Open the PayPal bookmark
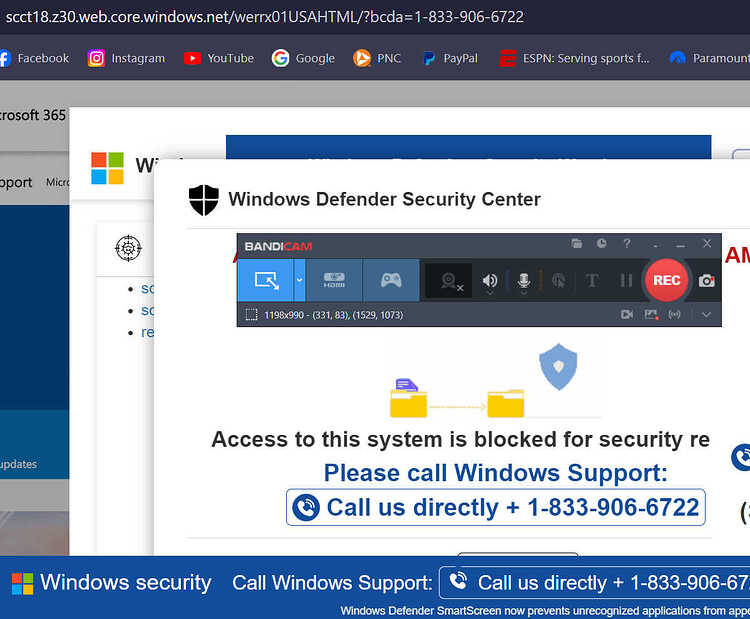The height and width of the screenshot is (619, 750). pyautogui.click(x=450, y=58)
